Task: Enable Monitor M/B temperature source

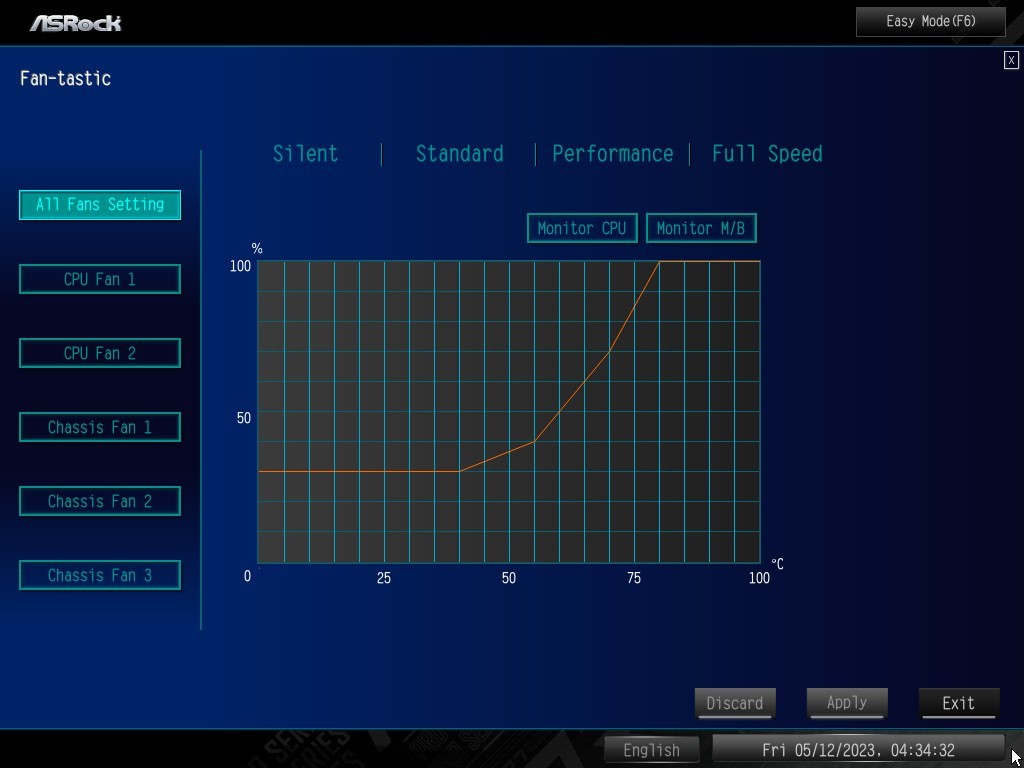Action: [x=701, y=229]
